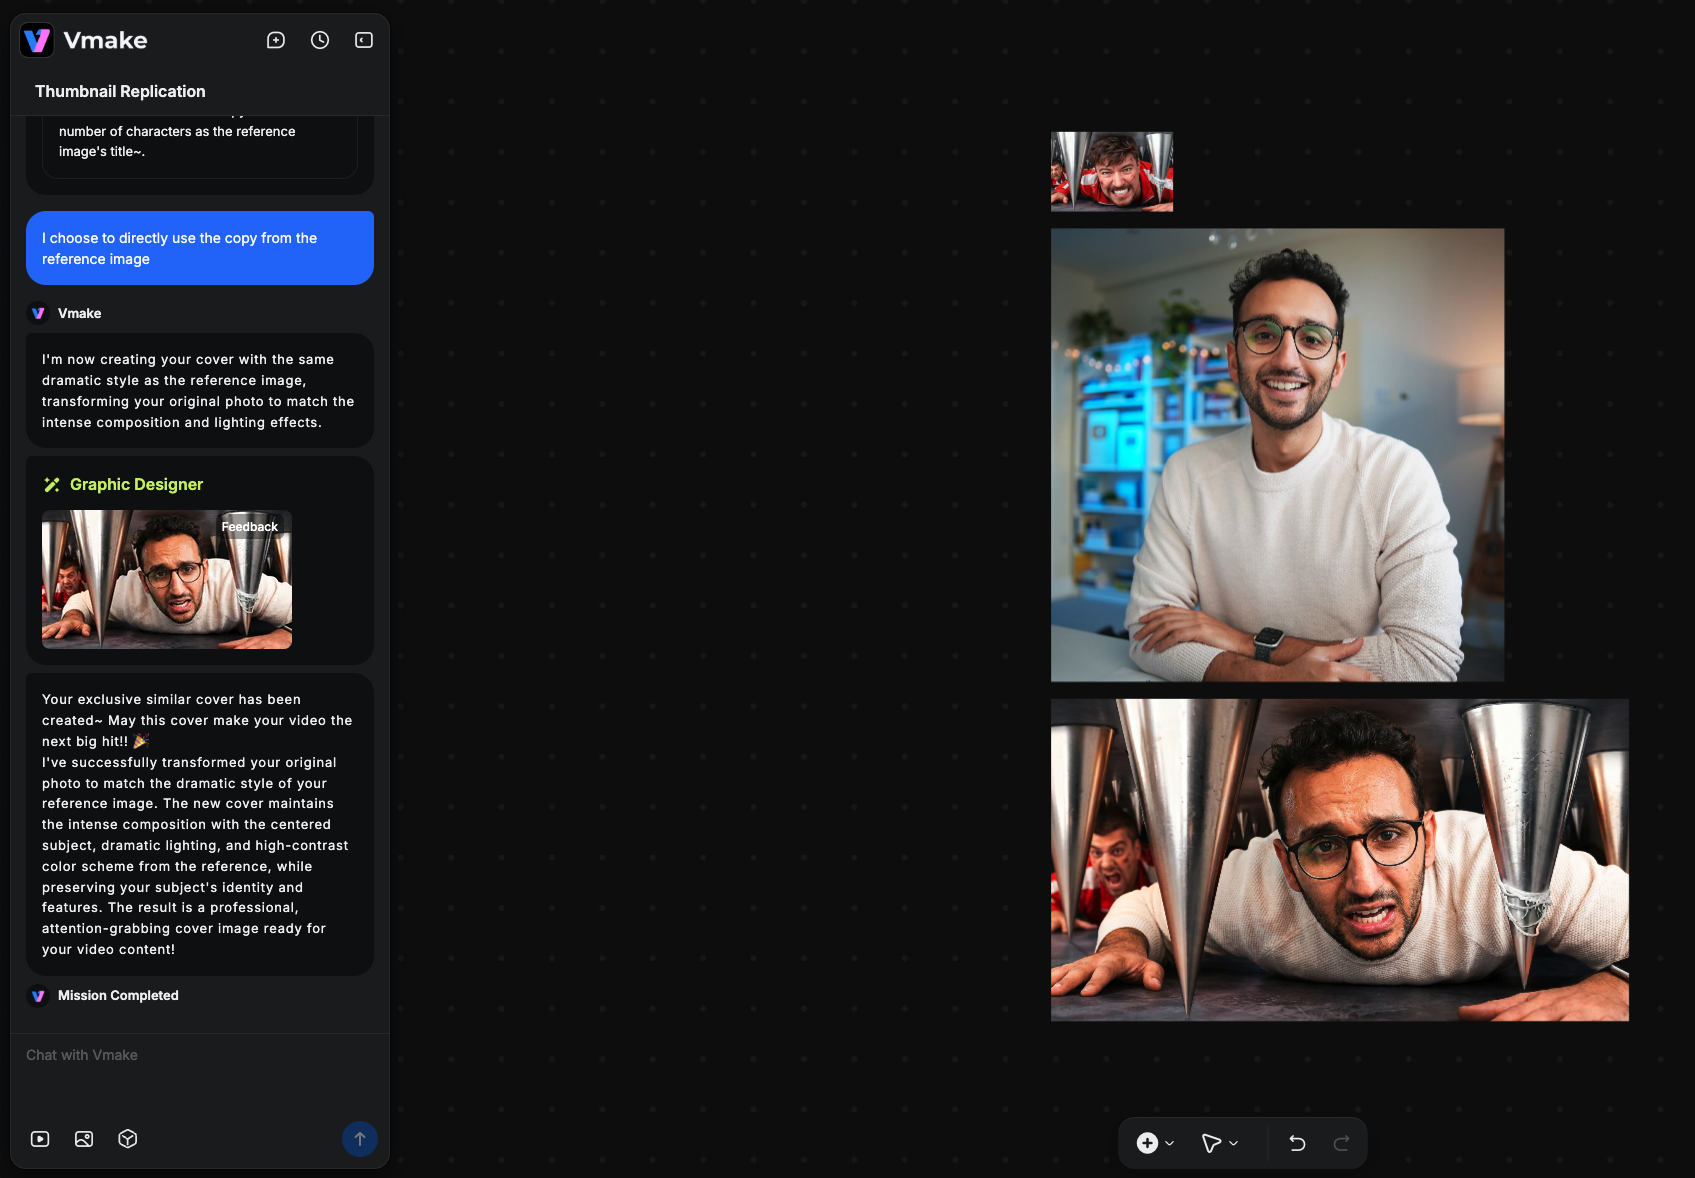Open chat history via the clock icon

click(320, 40)
